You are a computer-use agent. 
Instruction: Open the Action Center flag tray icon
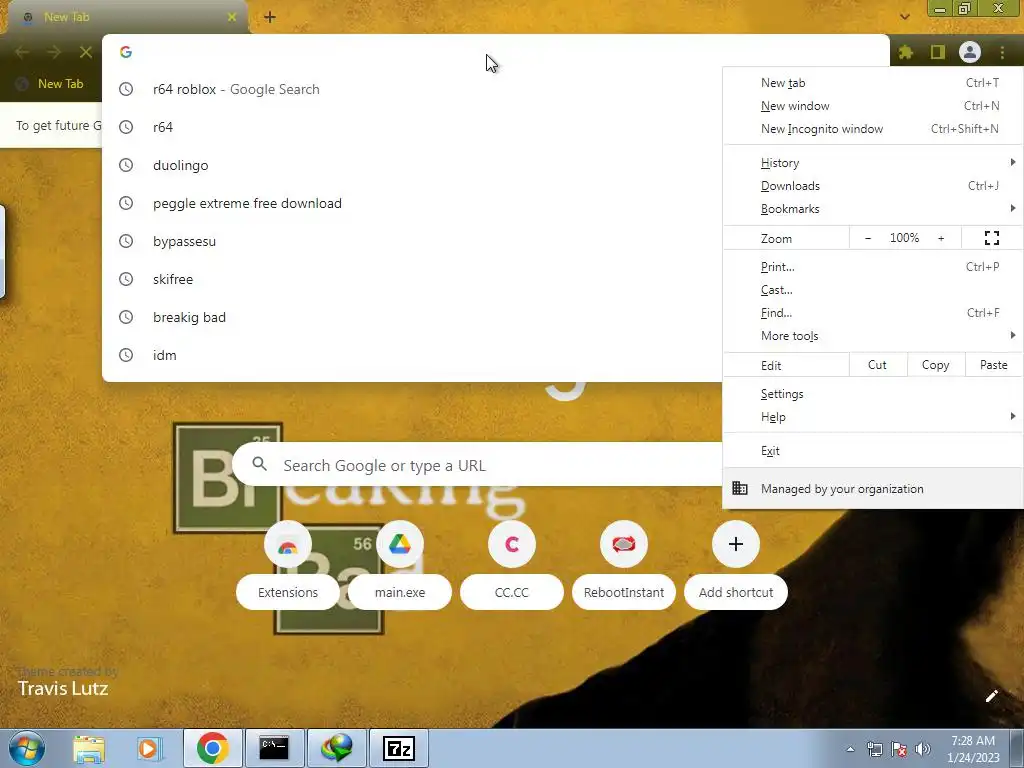(899, 749)
